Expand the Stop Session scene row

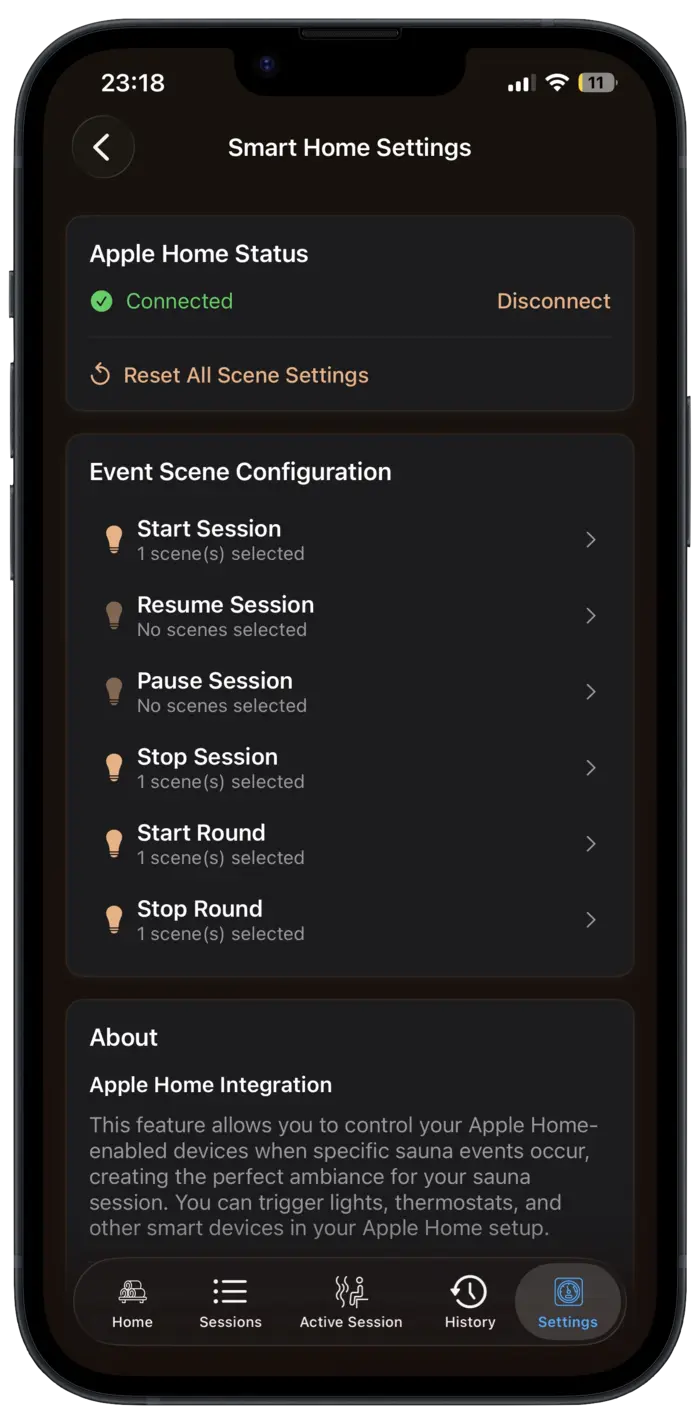(590, 767)
